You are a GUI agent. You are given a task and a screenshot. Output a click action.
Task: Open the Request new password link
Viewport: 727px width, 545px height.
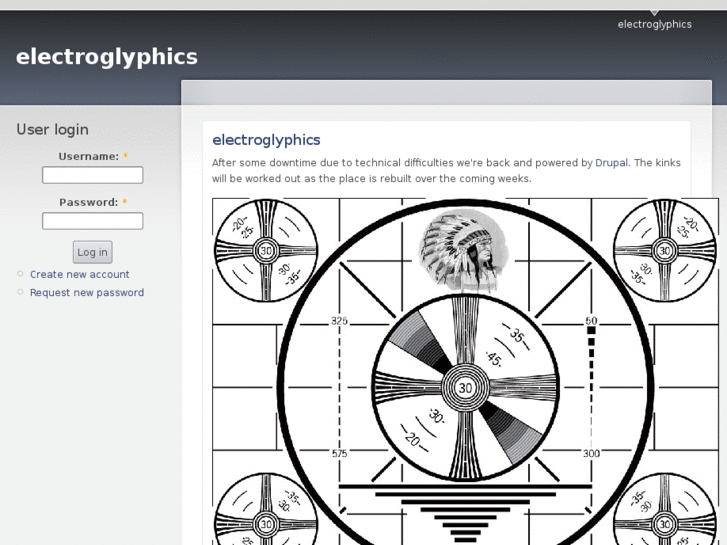[x=87, y=292]
